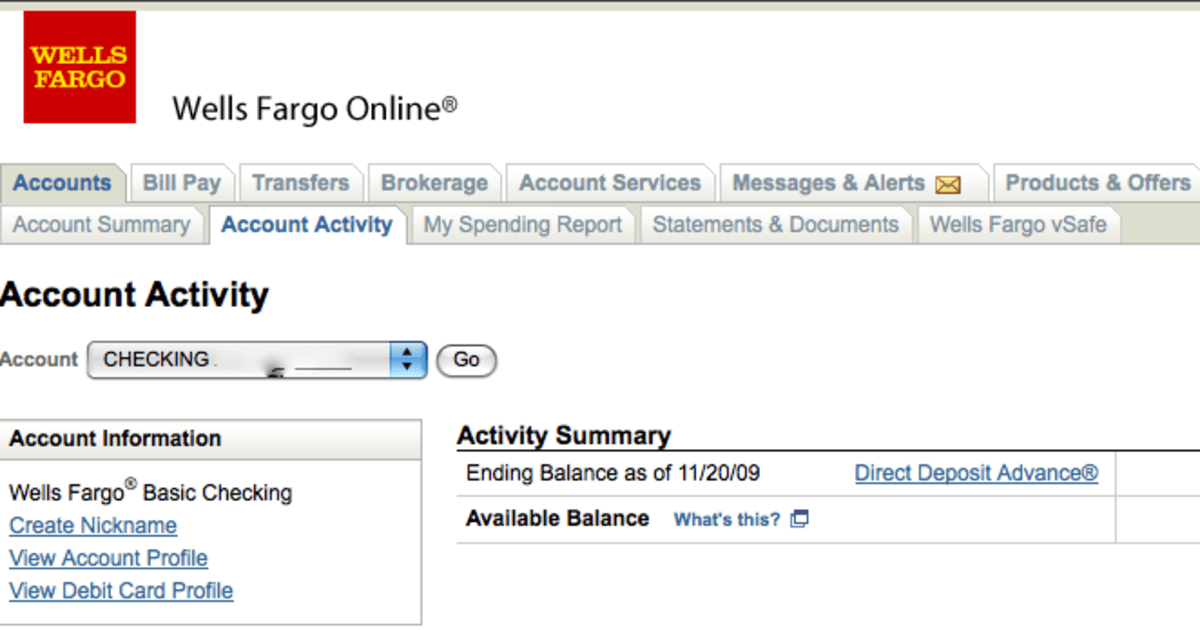This screenshot has width=1200, height=630.
Task: Open the Account dropdown showing CHECKING
Action: coord(240,360)
